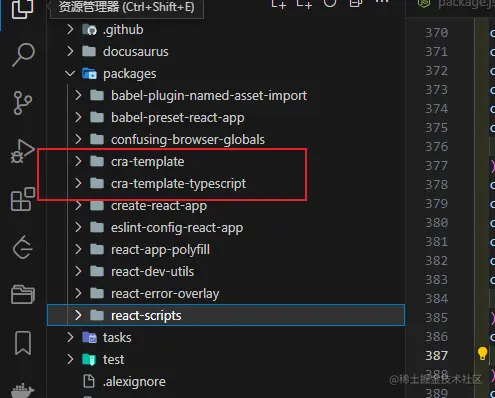Click the folder icon beside eslint-config-react-app
This screenshot has width=495, height=398.
(97, 227)
